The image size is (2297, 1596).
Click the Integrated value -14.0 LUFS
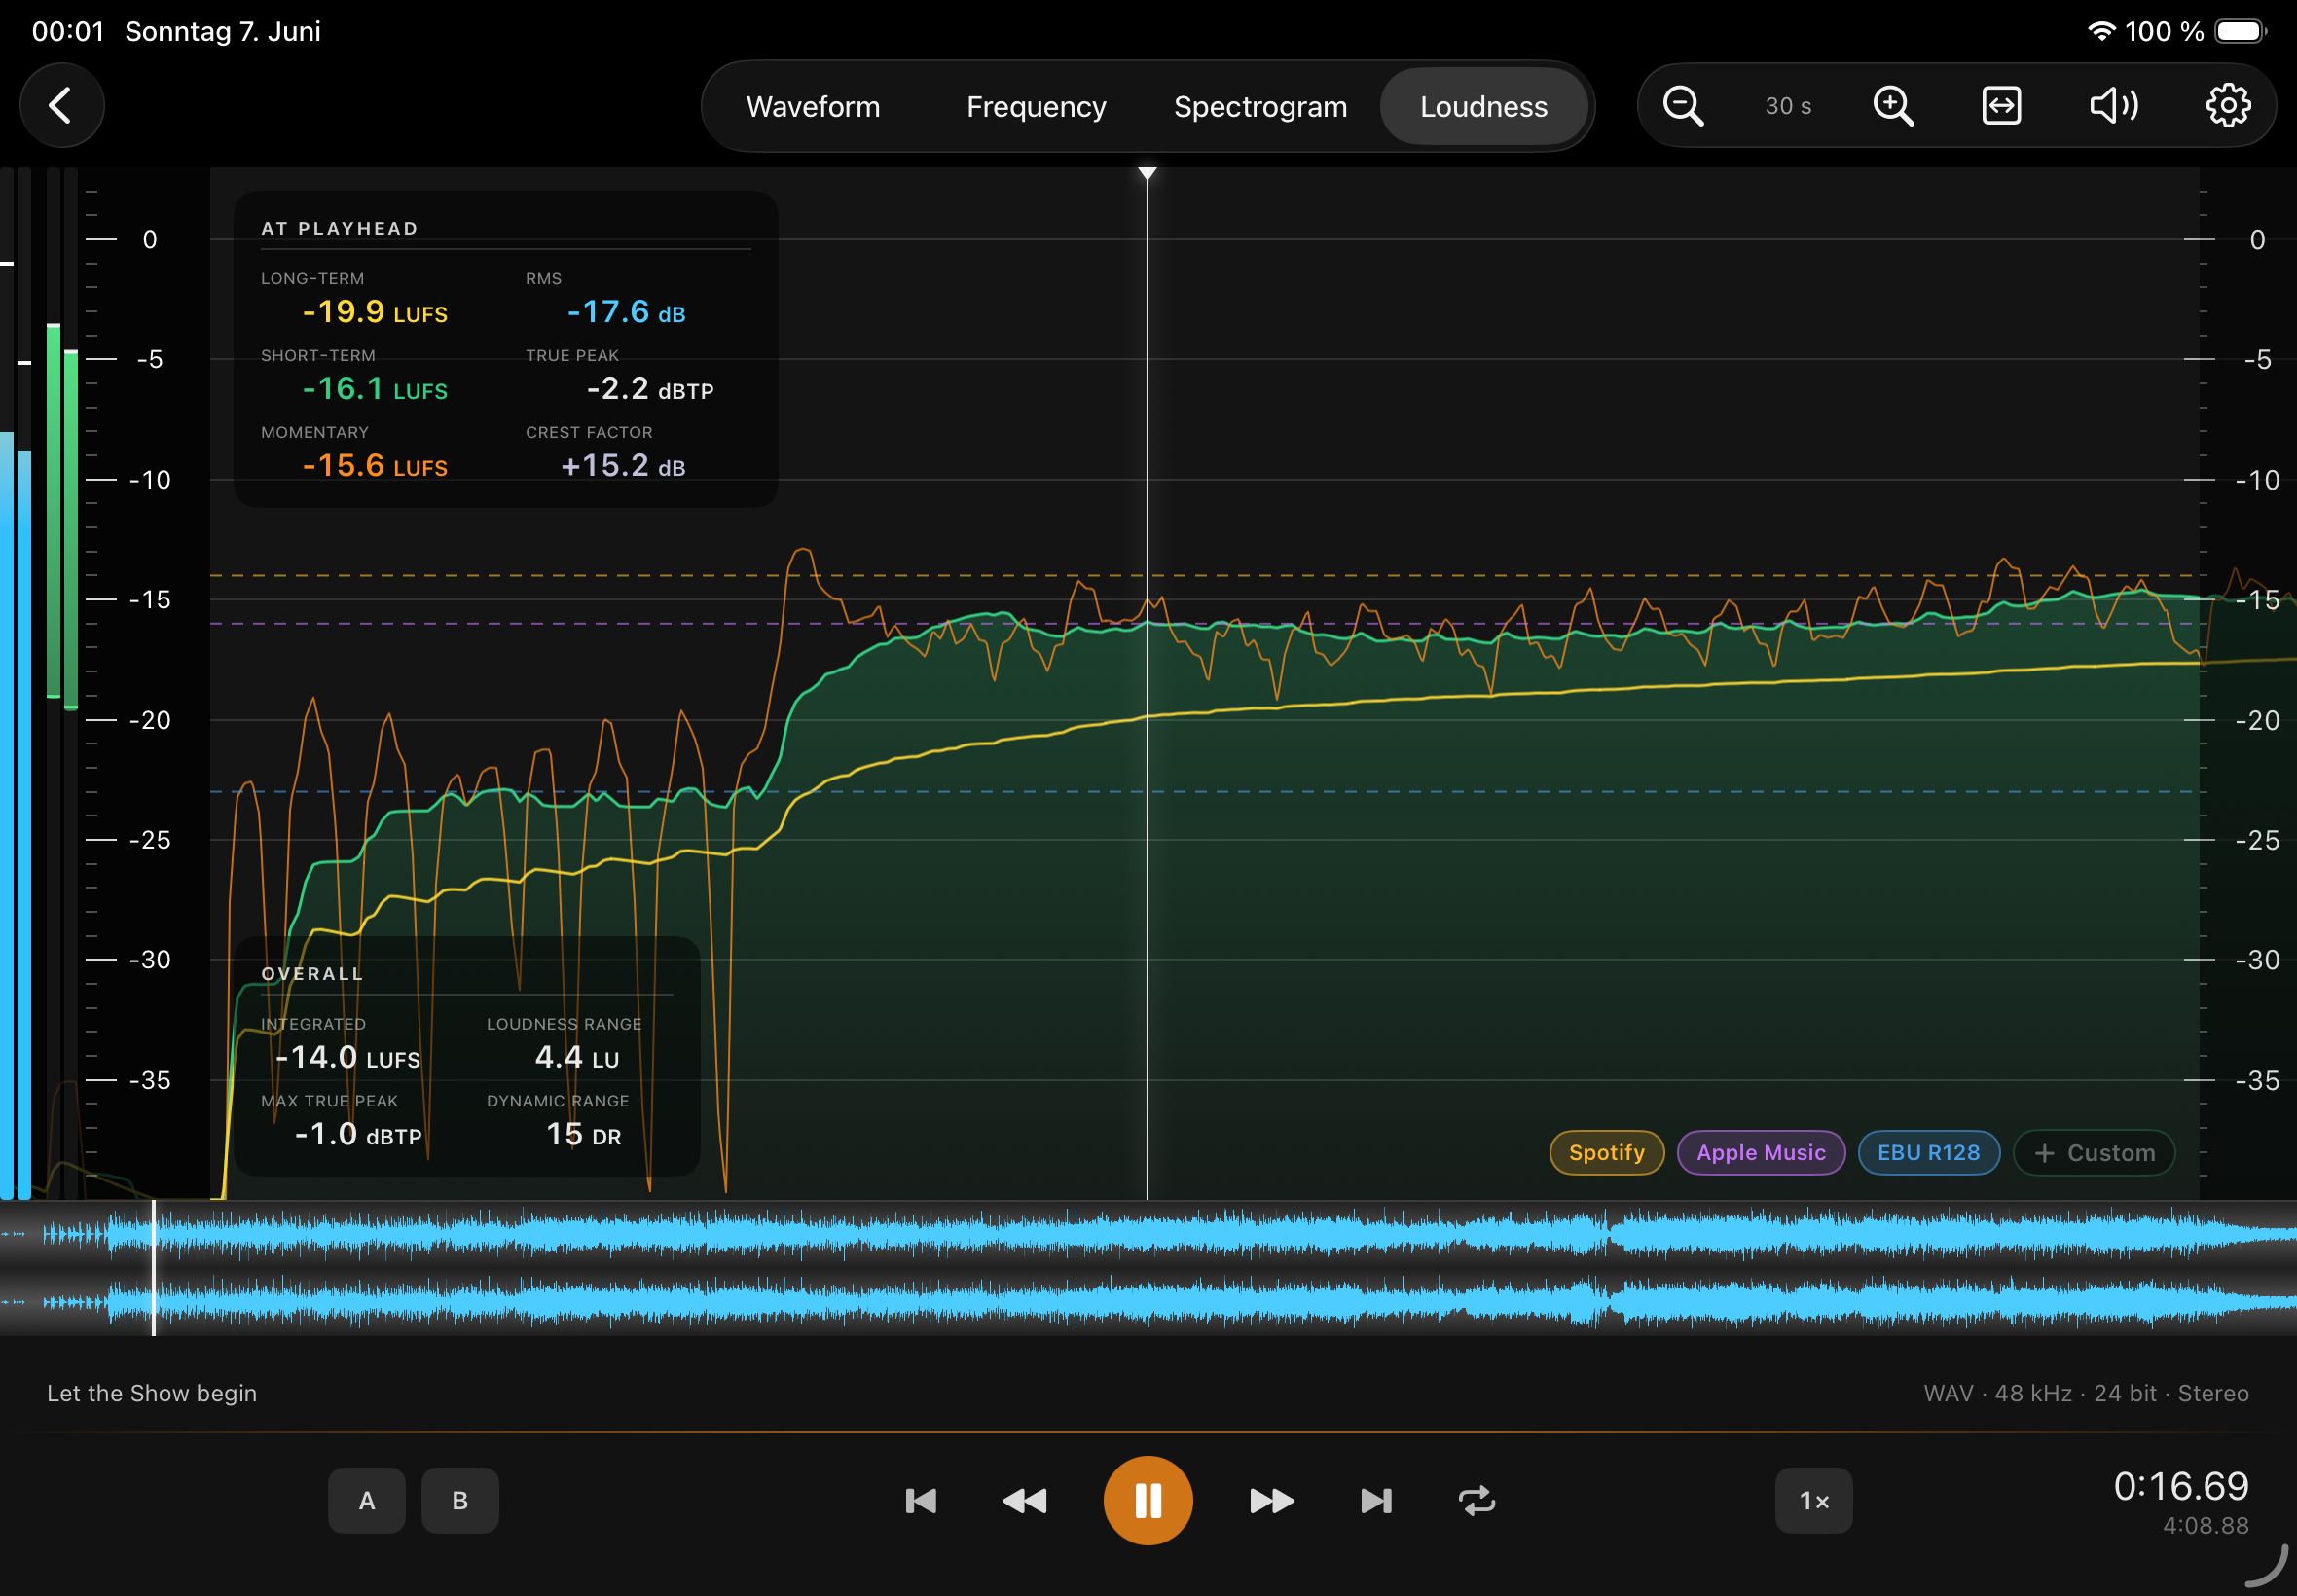[347, 1058]
